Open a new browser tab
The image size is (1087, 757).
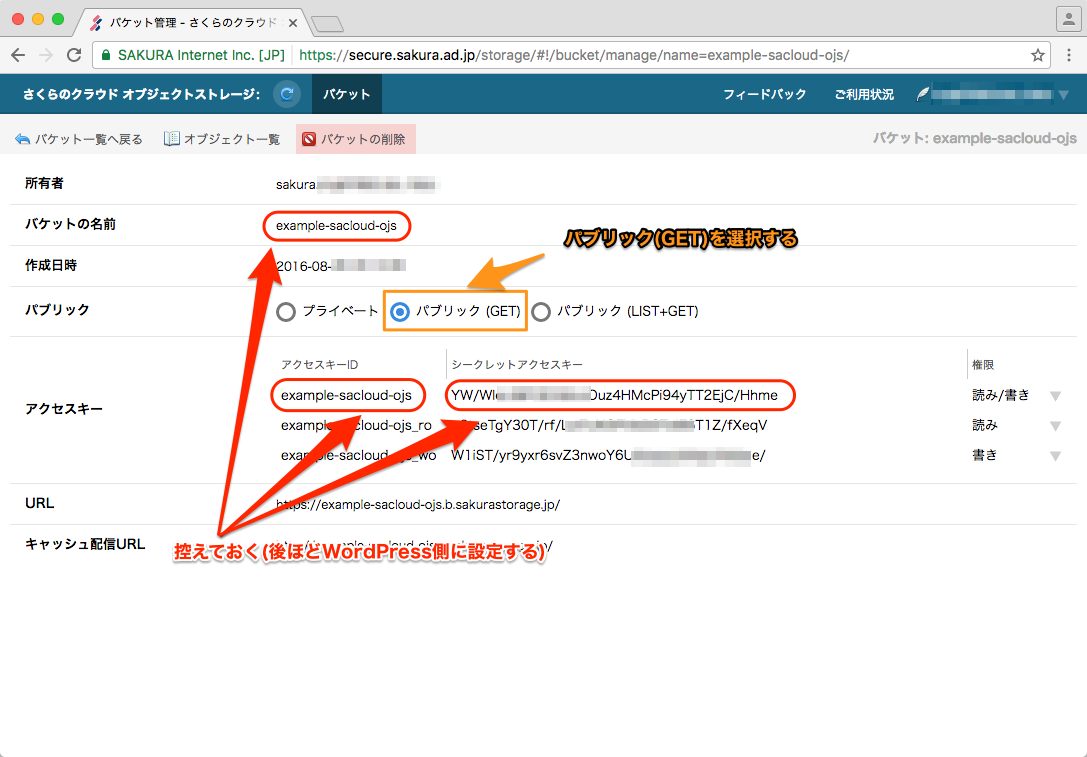click(327, 24)
